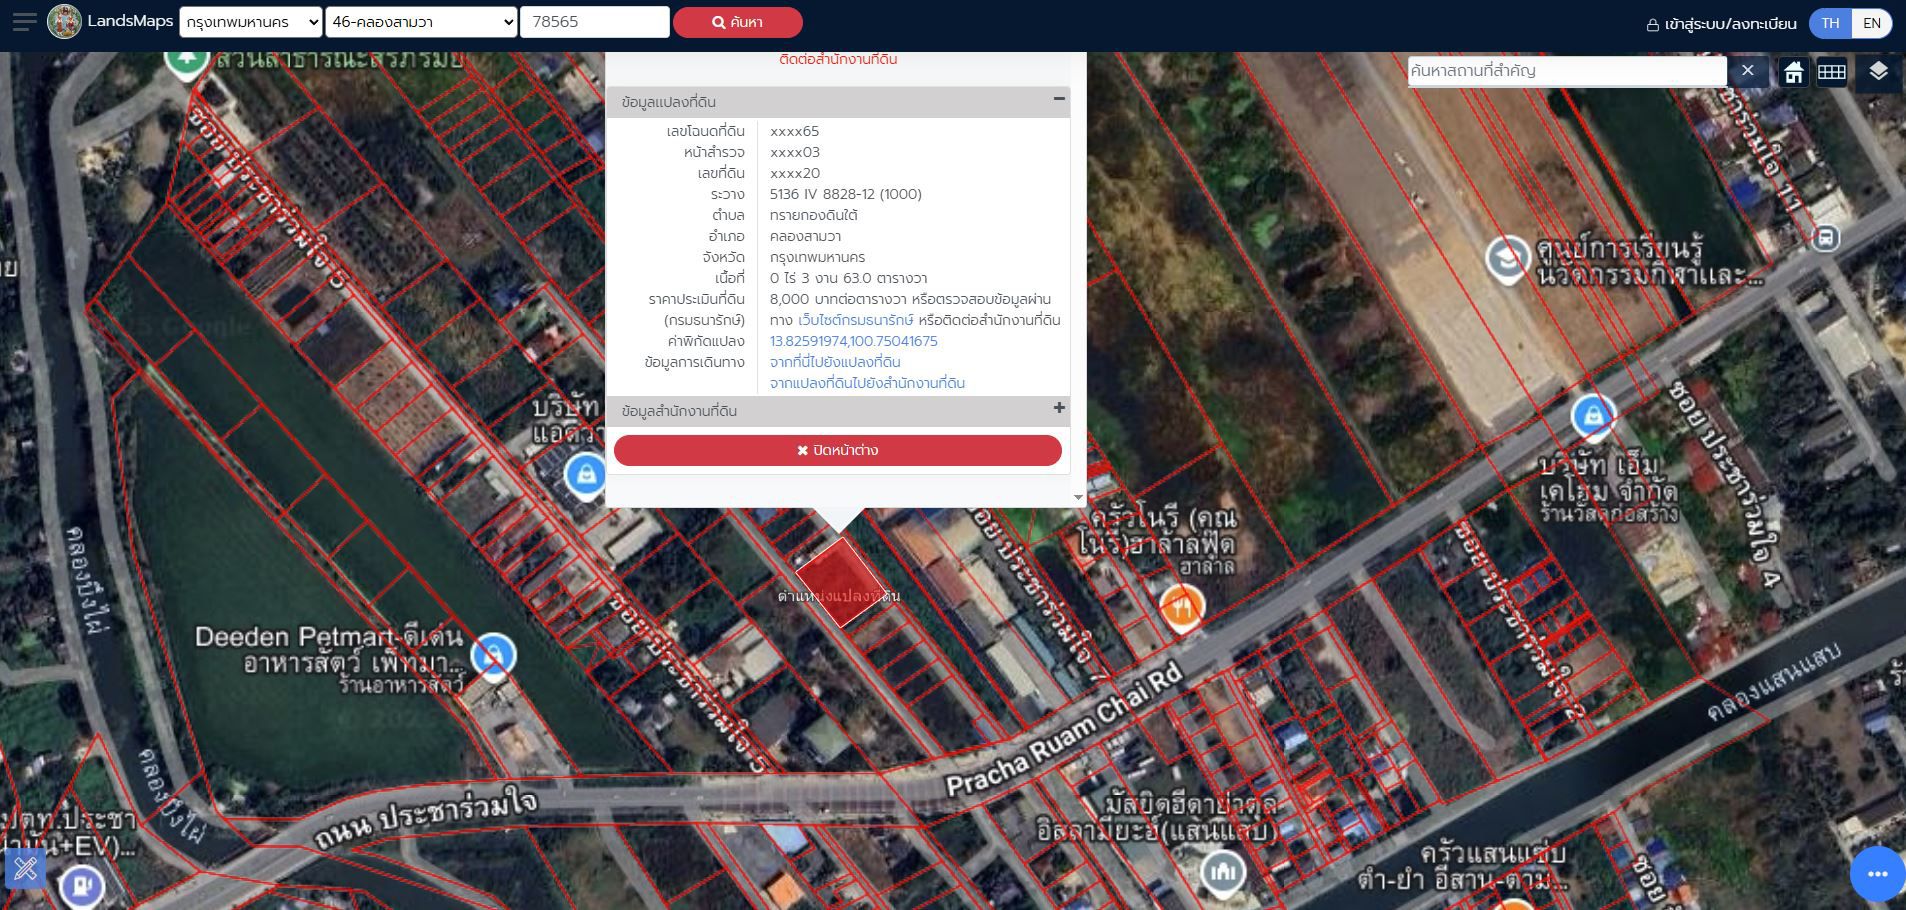This screenshot has height=910, width=1906.
Task: Clear the place search with X
Action: click(1747, 71)
